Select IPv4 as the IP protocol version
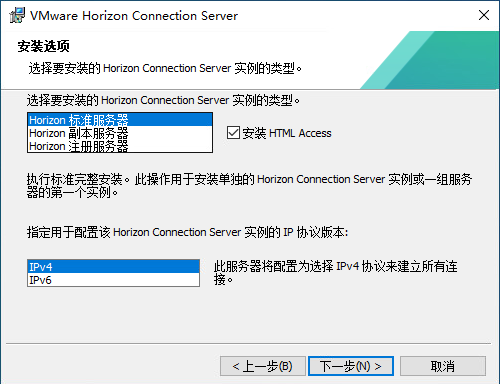The image size is (500, 384). 113,267
